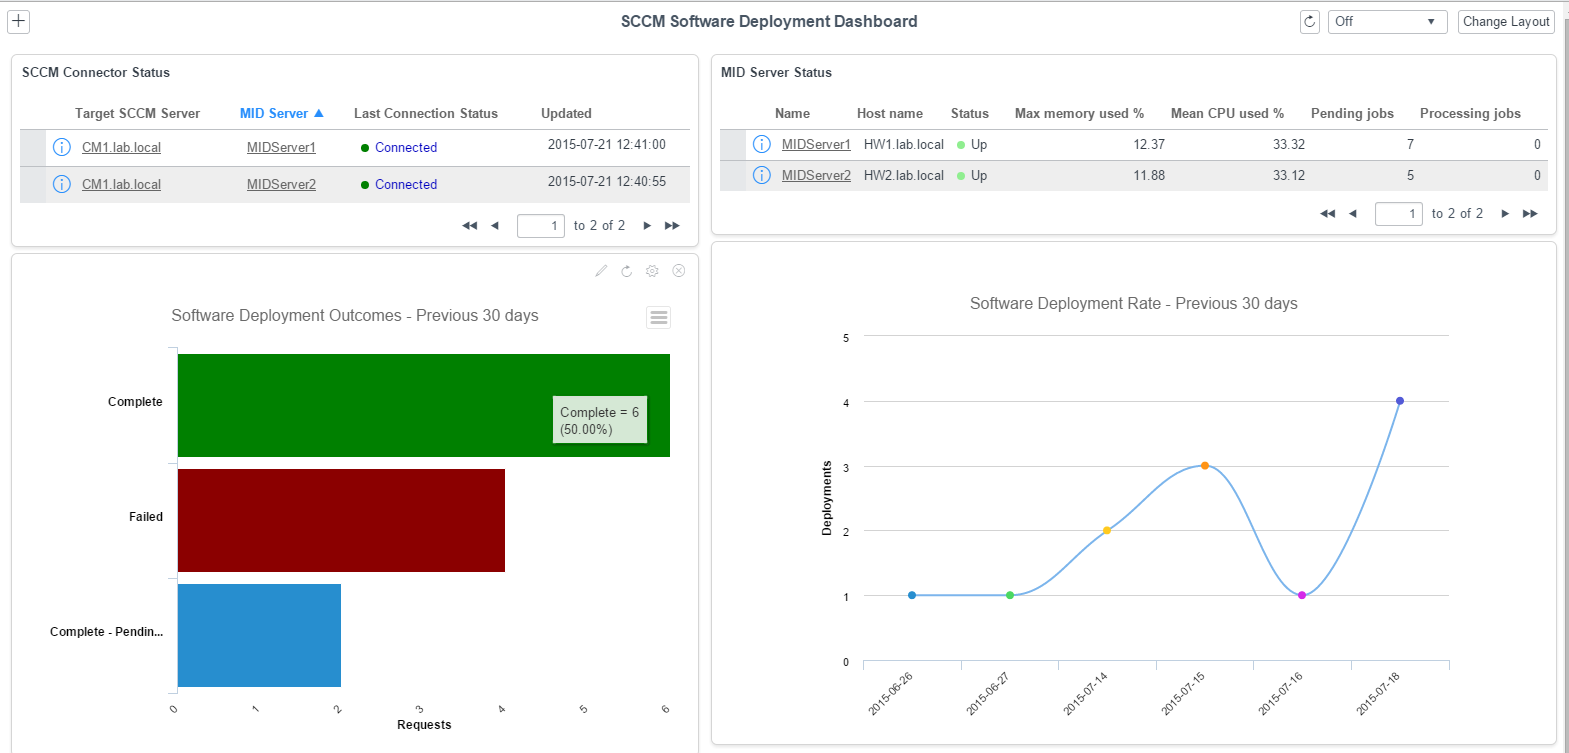Open the chart hamburger menu
The width and height of the screenshot is (1569, 753).
tap(659, 318)
